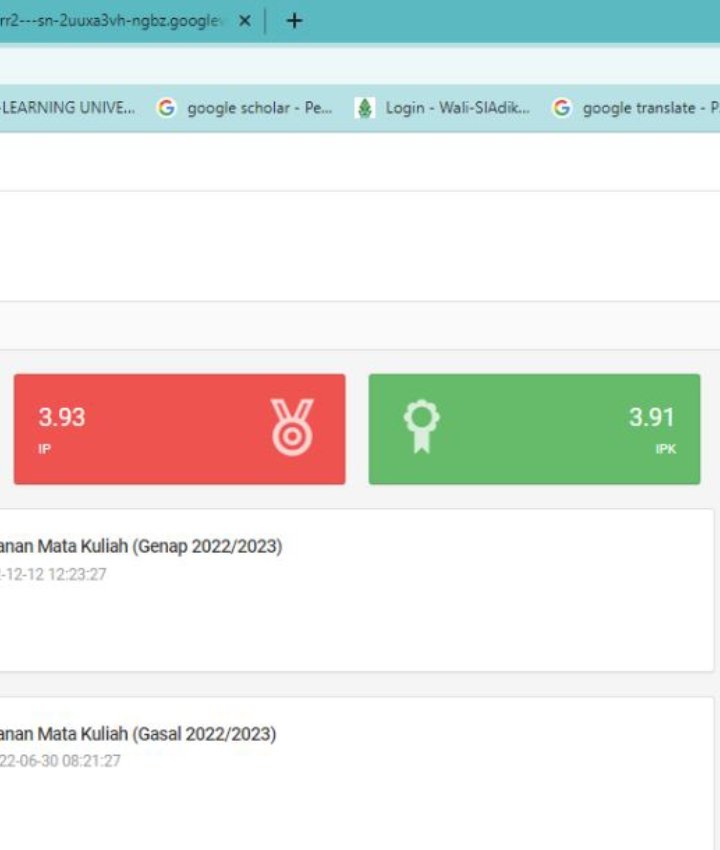The height and width of the screenshot is (850, 720).
Task: Open the E-LEARNING UNIVE... bookmark
Action: tap(68, 107)
